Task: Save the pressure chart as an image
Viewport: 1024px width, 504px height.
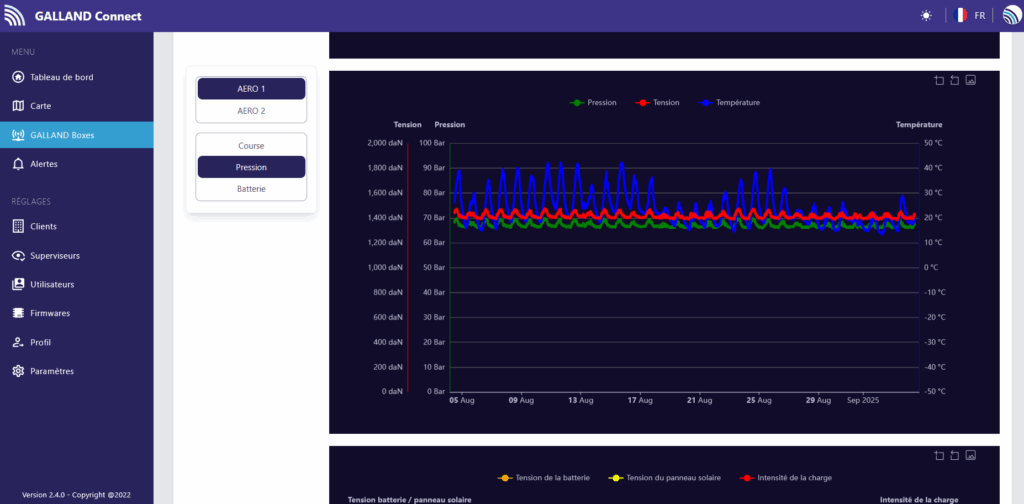Action: [x=970, y=81]
